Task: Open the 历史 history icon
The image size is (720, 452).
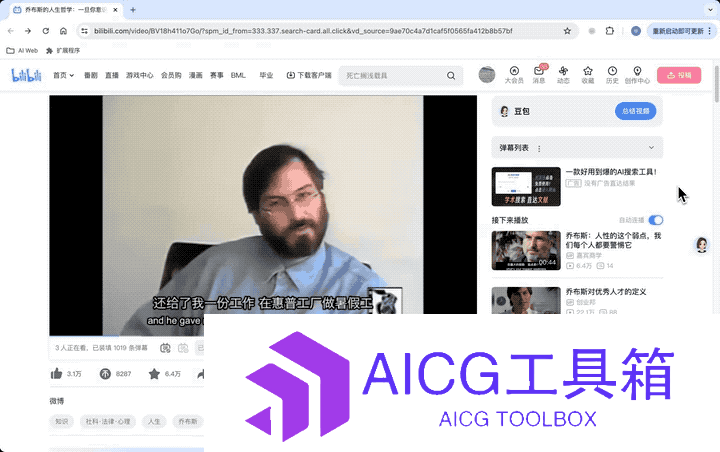Action: click(612, 75)
